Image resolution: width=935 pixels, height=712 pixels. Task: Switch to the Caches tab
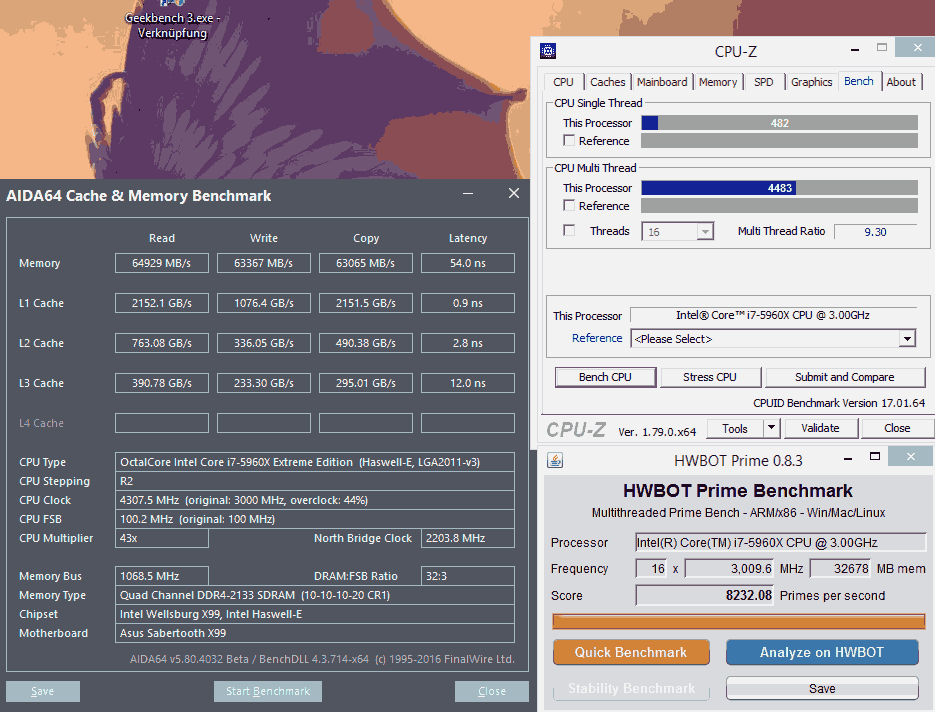click(608, 82)
